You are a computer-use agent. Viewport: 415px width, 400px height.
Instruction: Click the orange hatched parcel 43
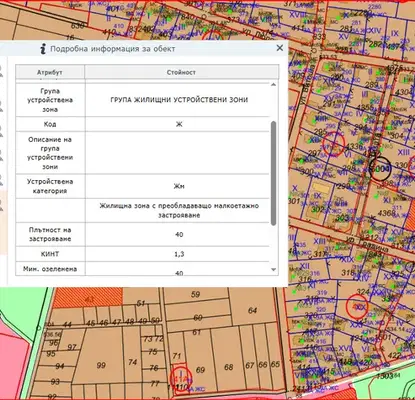[x=88, y=298]
